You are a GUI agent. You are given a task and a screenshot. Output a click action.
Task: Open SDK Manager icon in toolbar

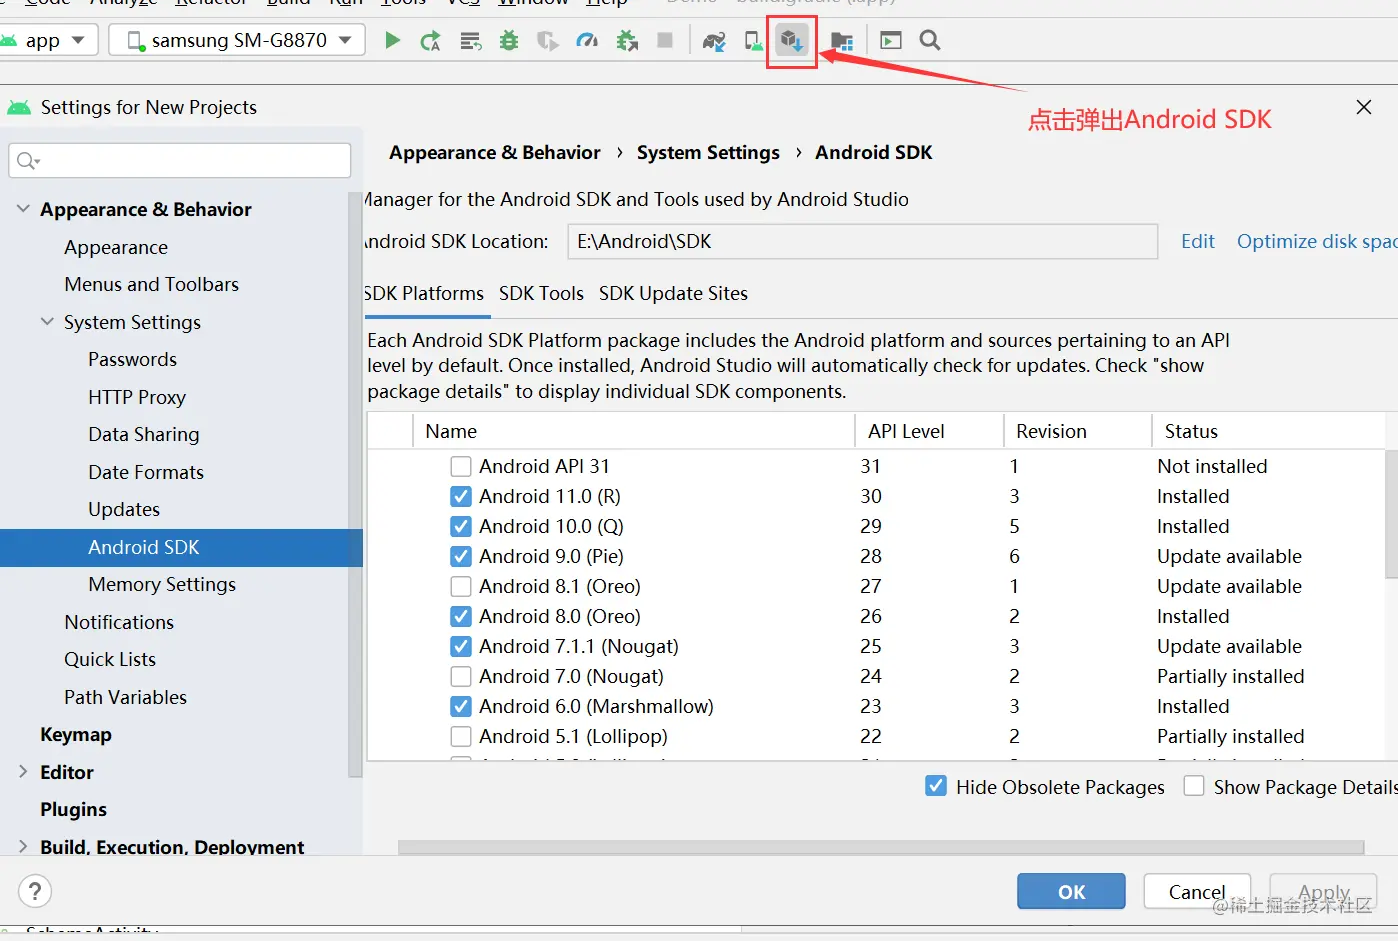791,40
